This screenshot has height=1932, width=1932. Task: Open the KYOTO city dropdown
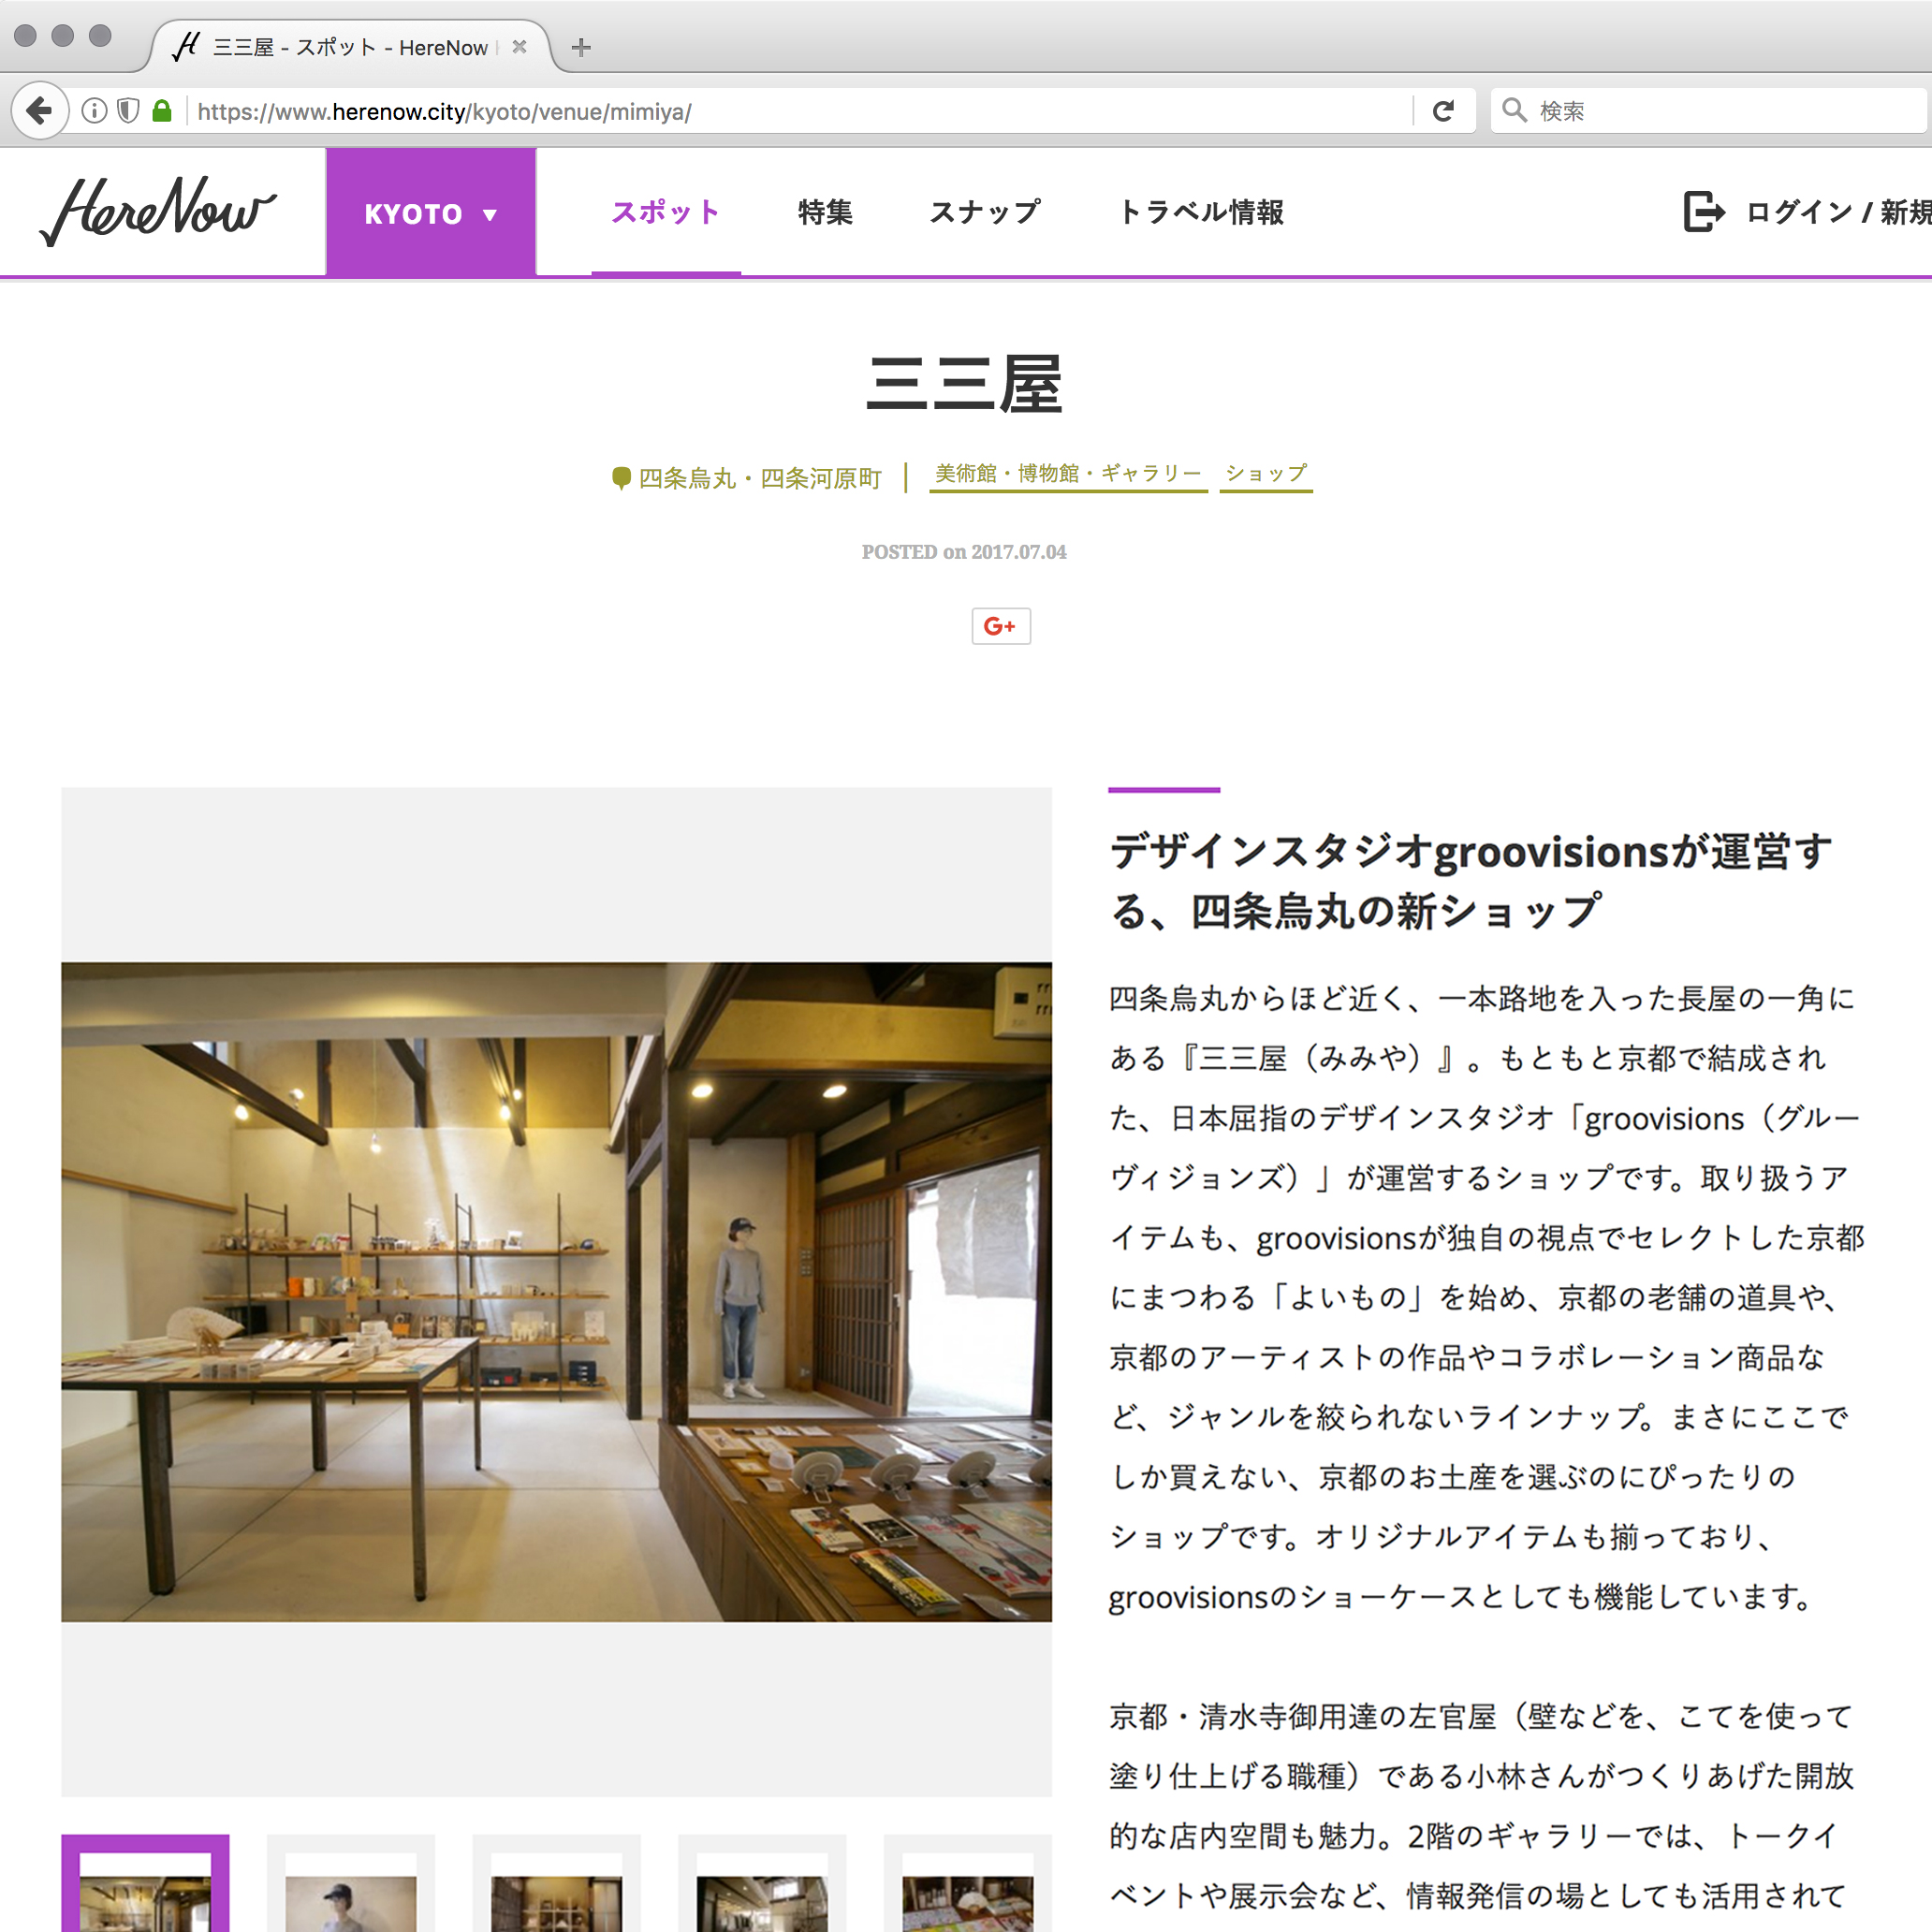pyautogui.click(x=431, y=213)
